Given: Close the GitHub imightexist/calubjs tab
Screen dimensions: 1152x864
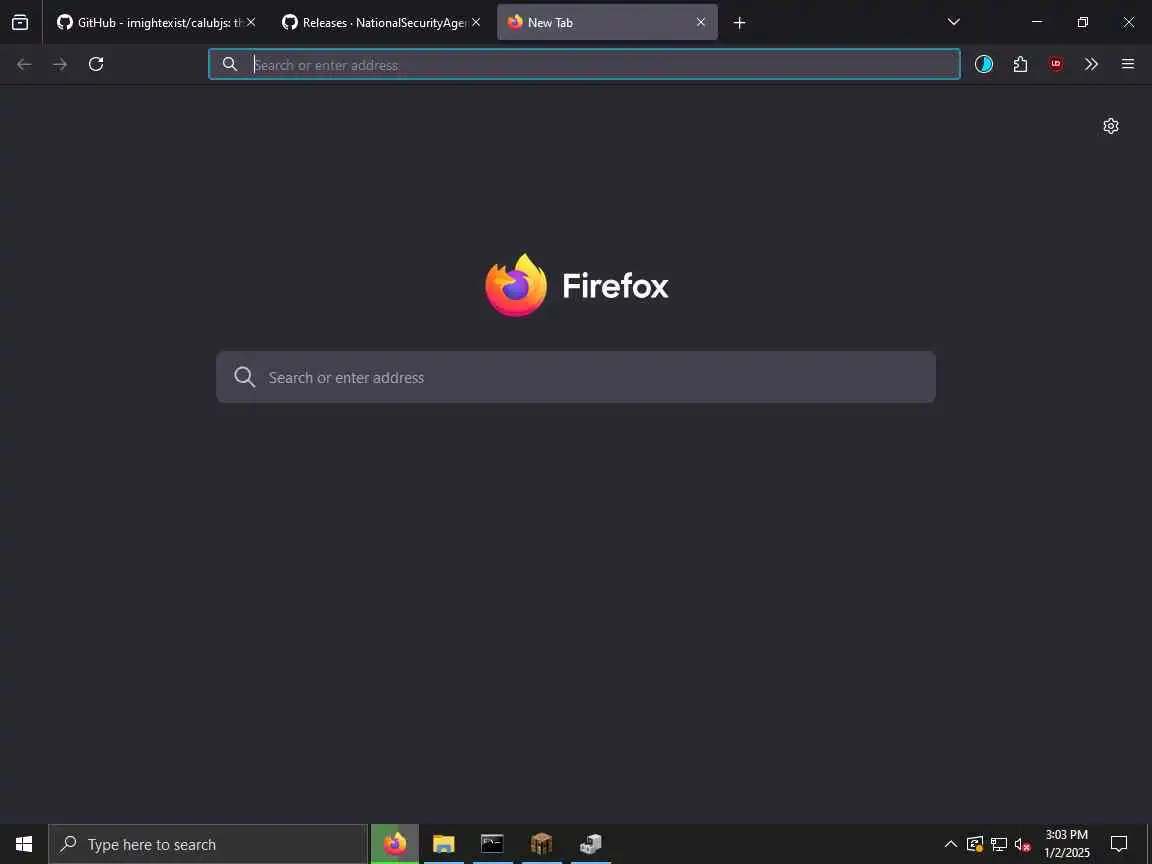Looking at the screenshot, I should point(251,22).
